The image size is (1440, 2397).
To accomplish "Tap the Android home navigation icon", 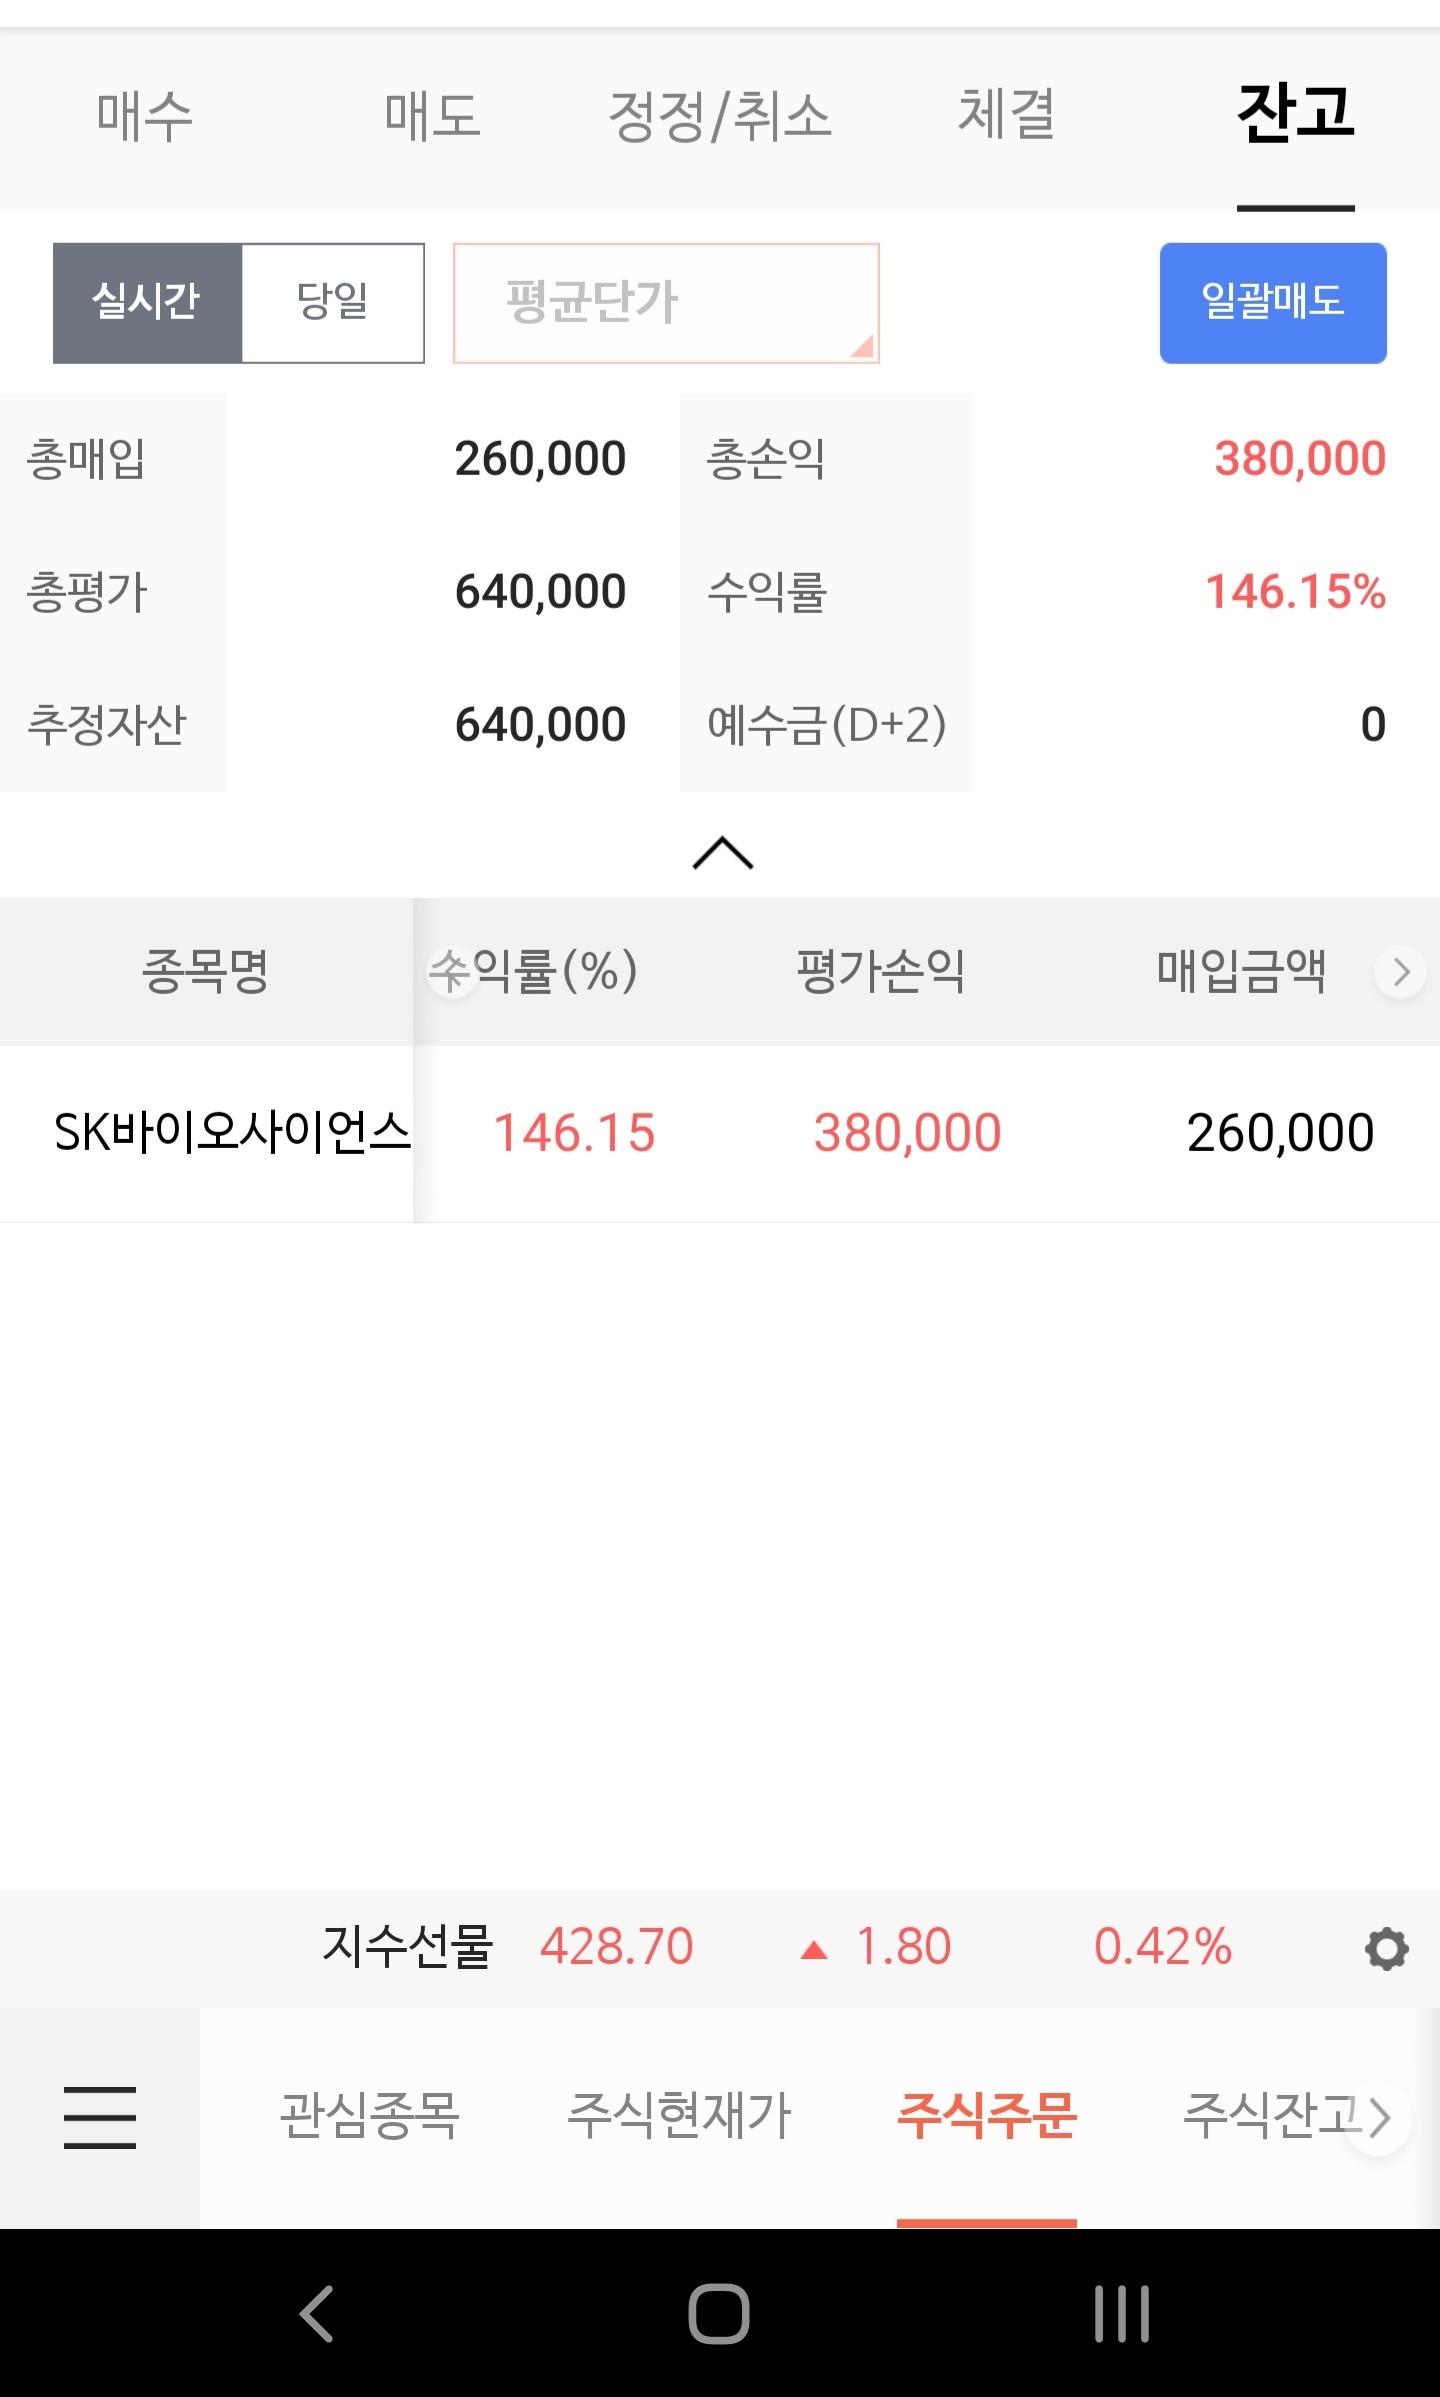I will click(719, 2313).
